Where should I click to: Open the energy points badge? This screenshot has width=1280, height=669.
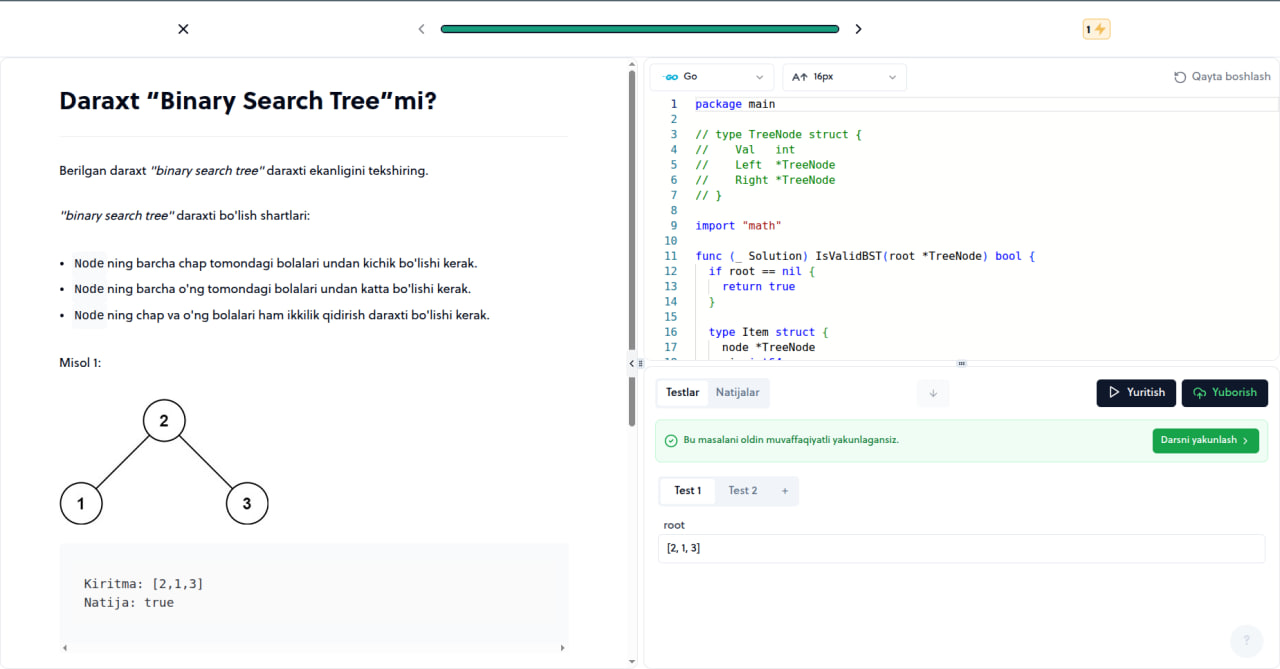tap(1097, 29)
